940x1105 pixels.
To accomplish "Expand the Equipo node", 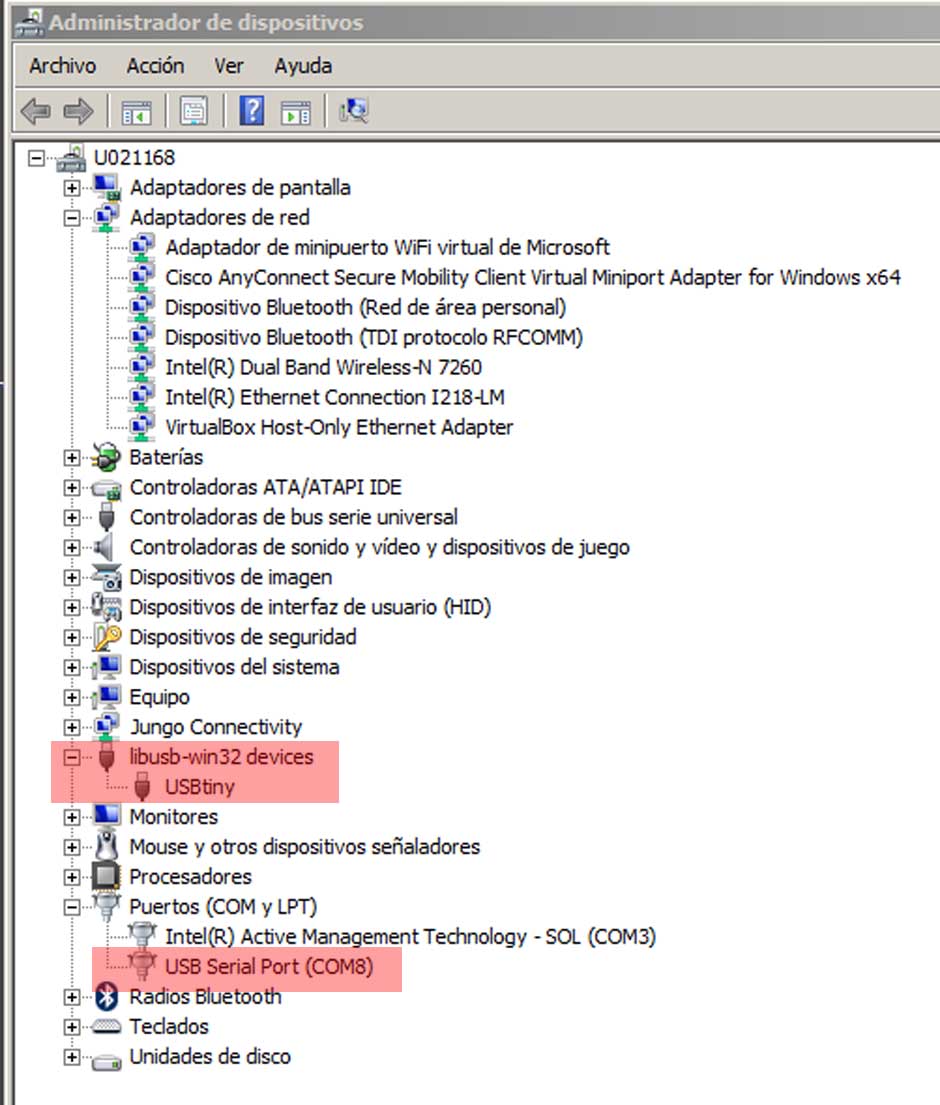I will [x=71, y=698].
